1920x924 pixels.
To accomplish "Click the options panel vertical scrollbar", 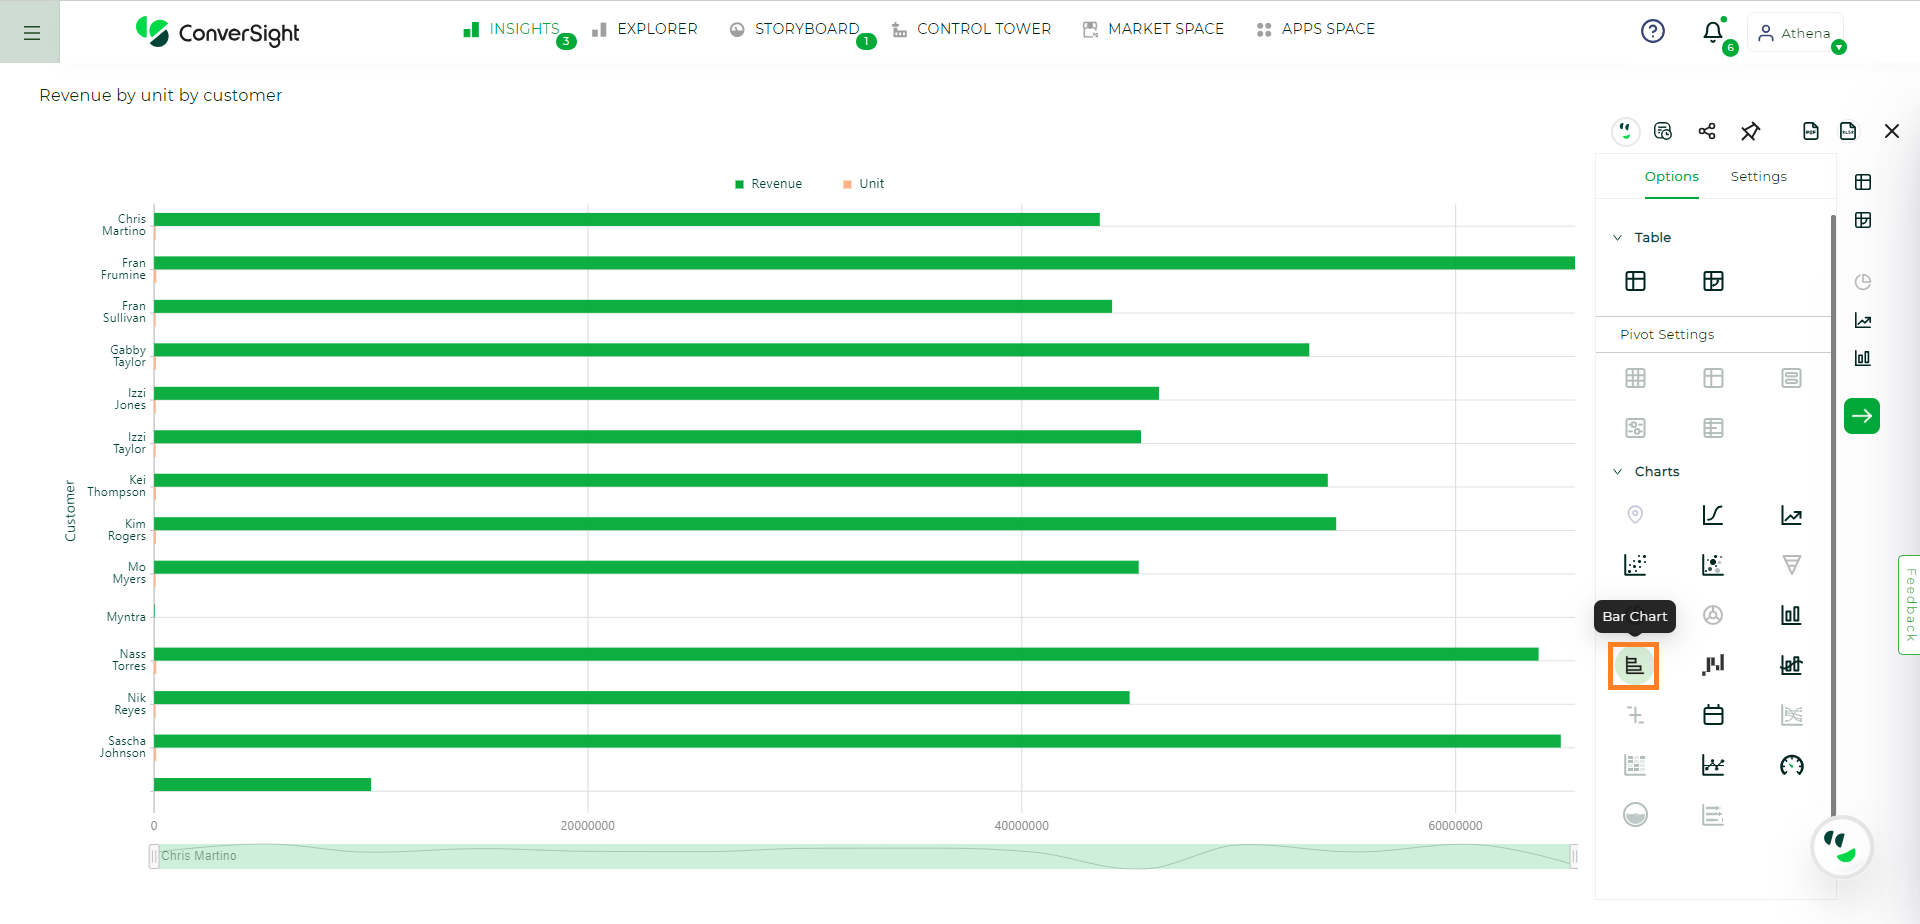I will tap(1833, 515).
